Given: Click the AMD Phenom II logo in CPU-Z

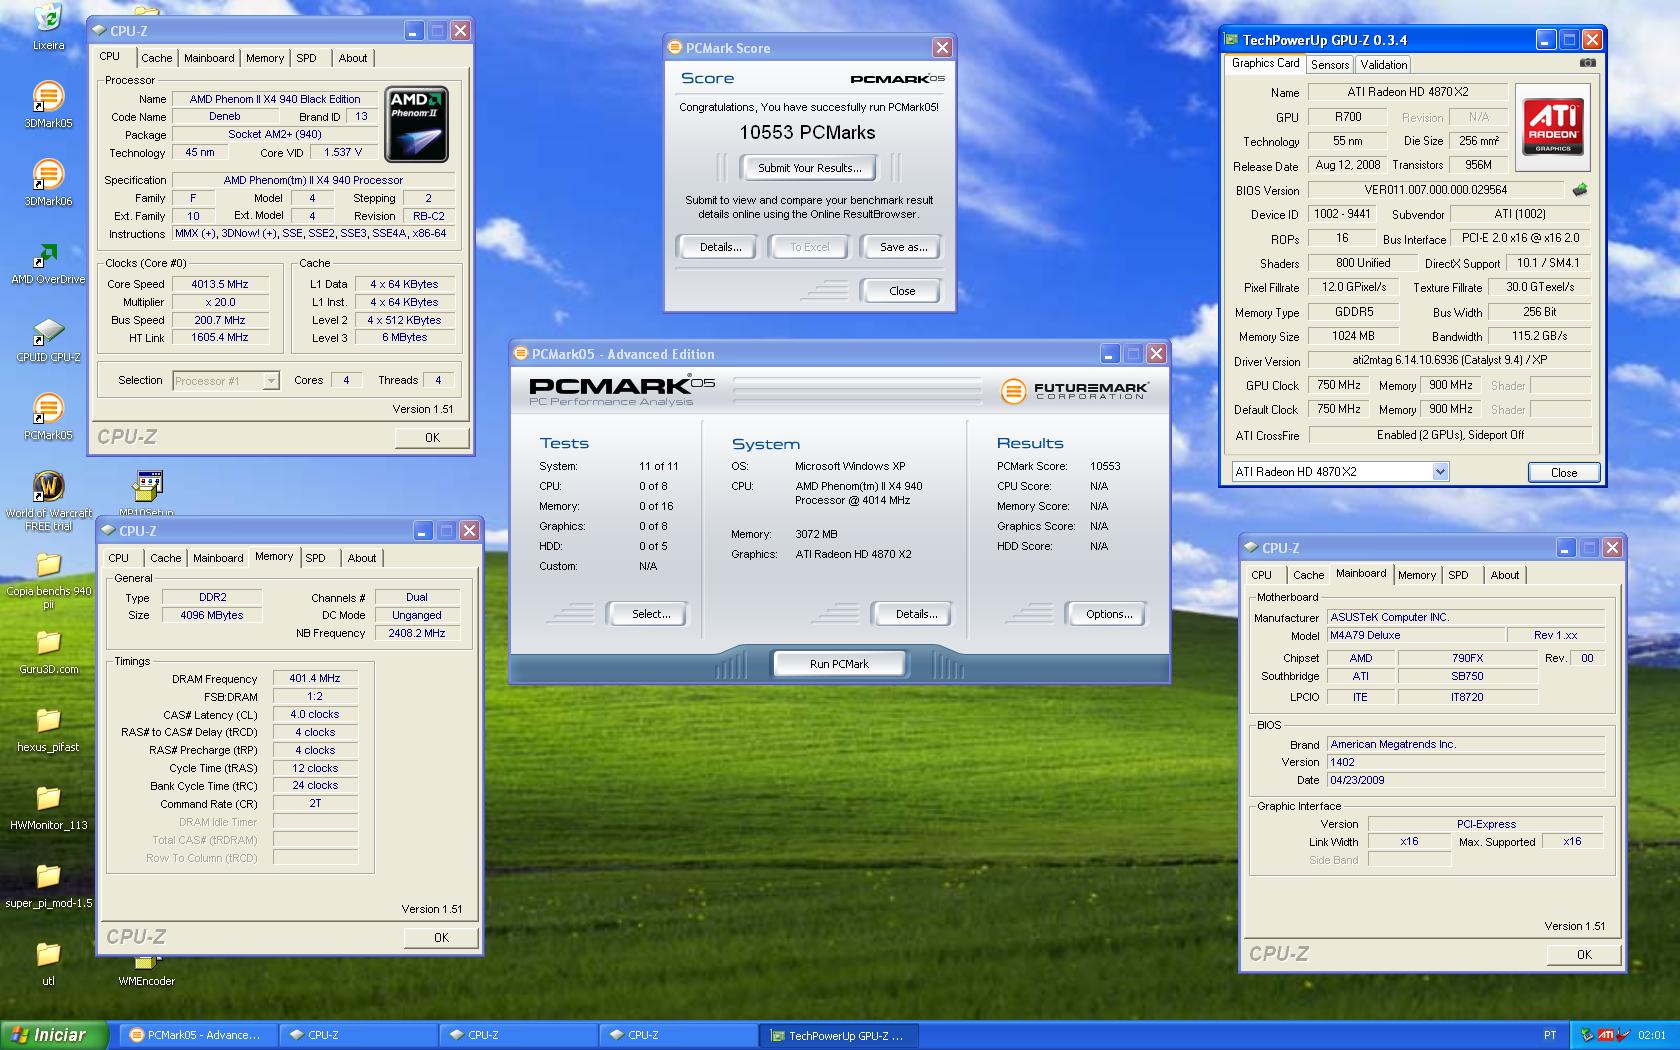Looking at the screenshot, I should (x=416, y=124).
